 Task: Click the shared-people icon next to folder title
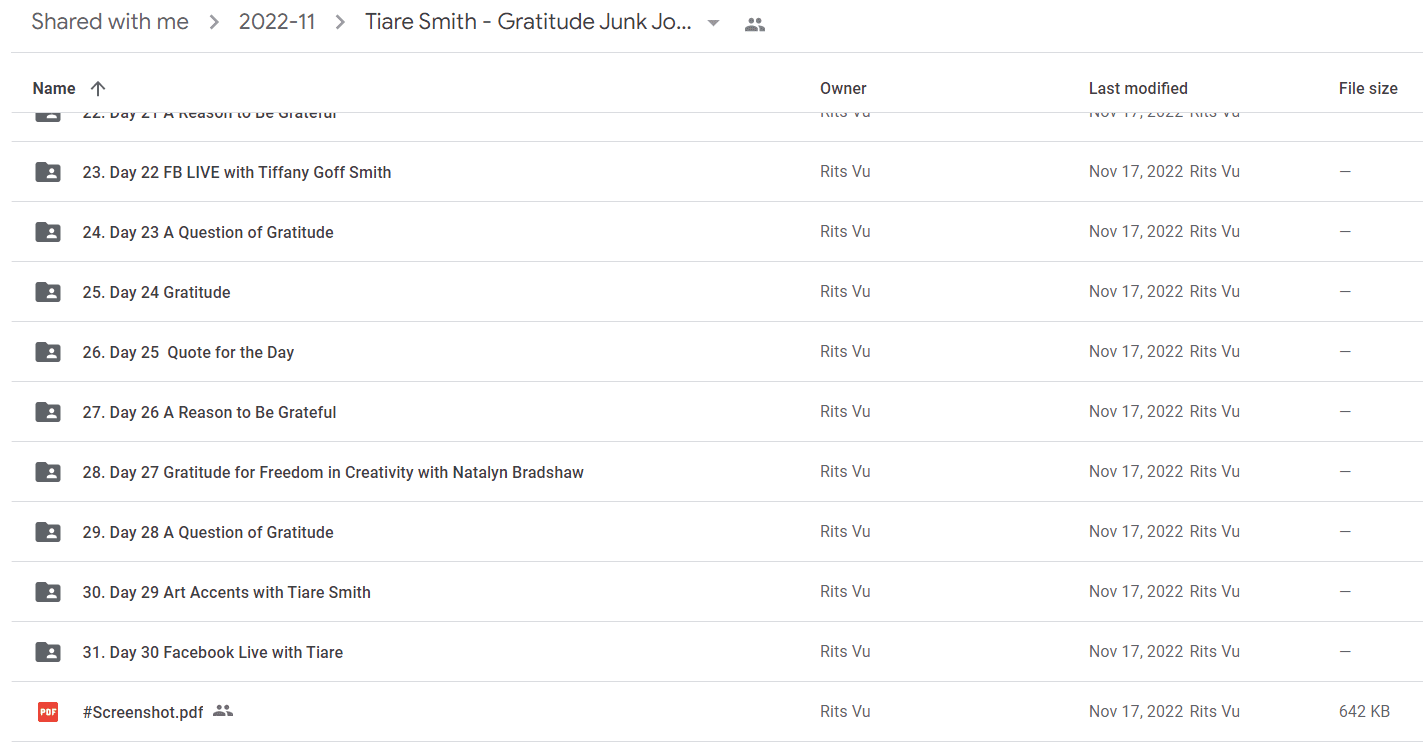click(755, 25)
